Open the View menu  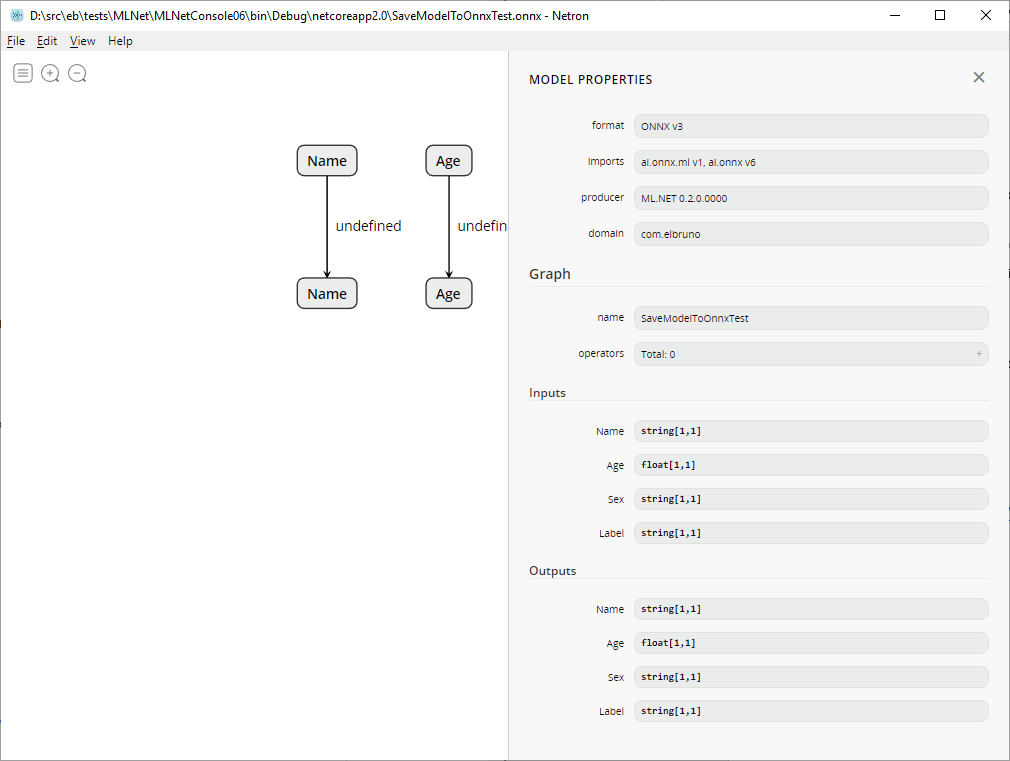[x=83, y=41]
